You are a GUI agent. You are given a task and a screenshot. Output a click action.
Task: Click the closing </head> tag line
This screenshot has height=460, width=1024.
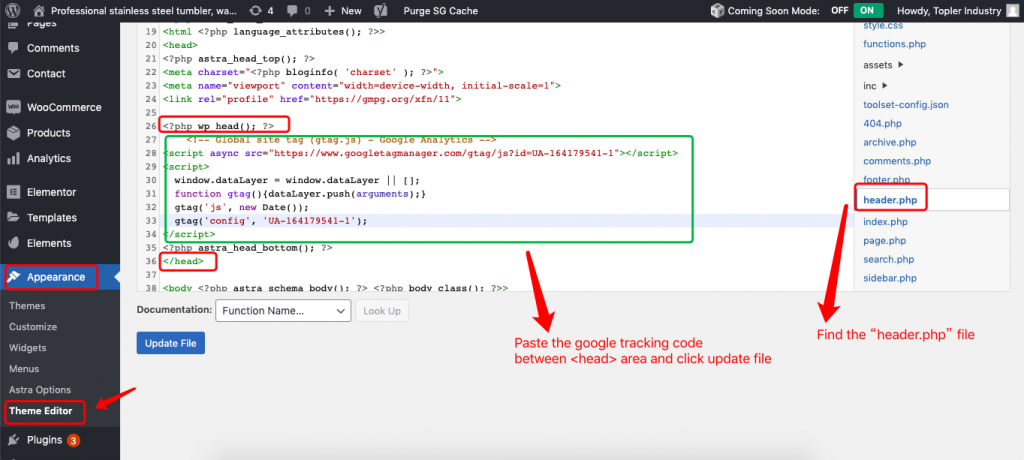click(x=183, y=261)
